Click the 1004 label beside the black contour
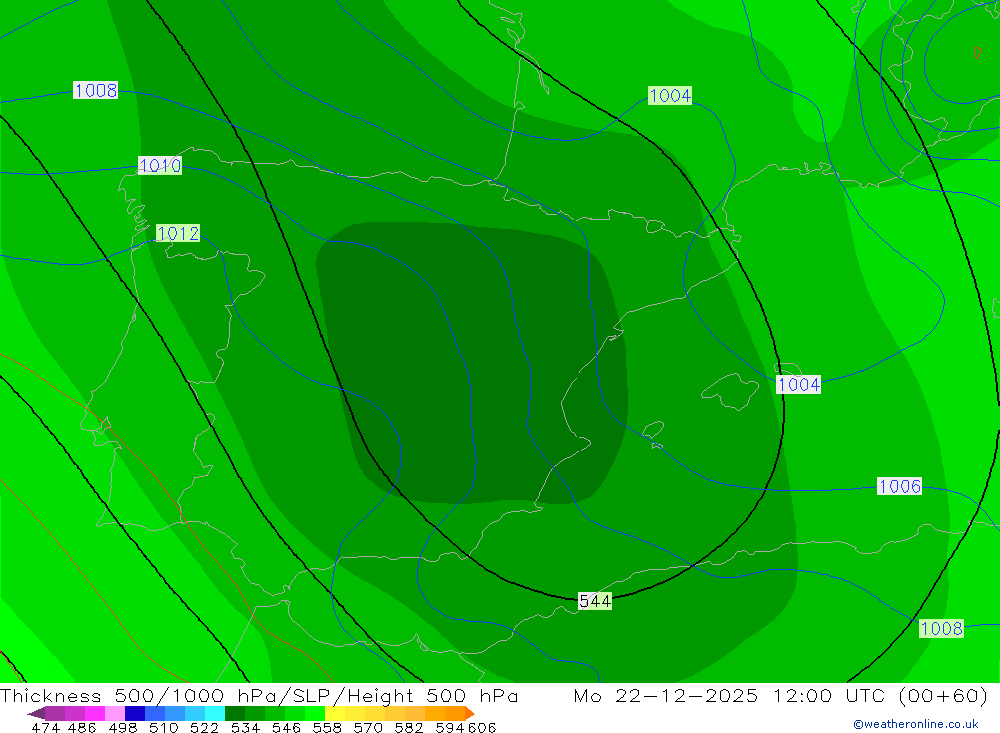This screenshot has height=733, width=1000. 798,385
